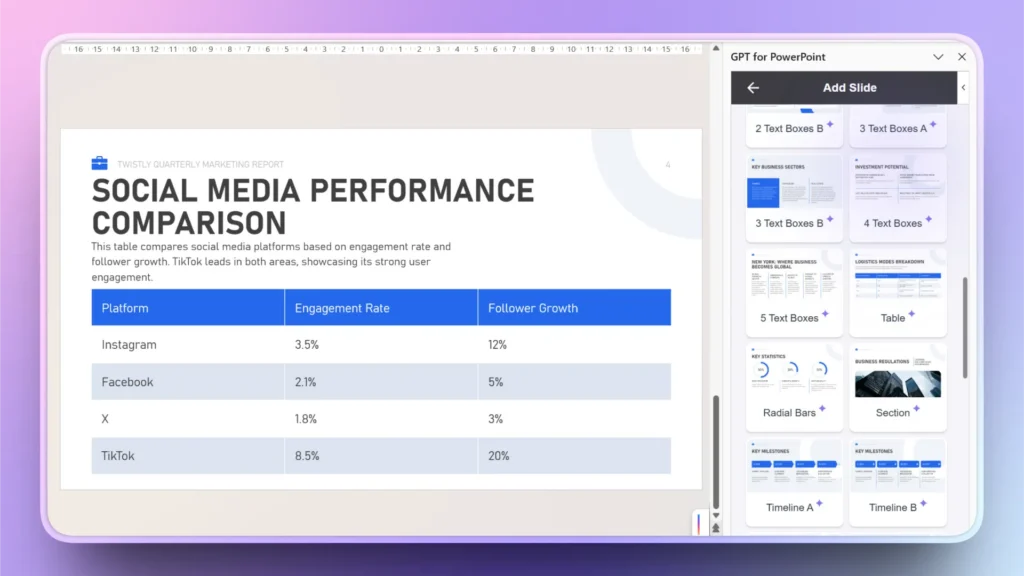Go to previous slide button below scrollbar

(x=716, y=528)
